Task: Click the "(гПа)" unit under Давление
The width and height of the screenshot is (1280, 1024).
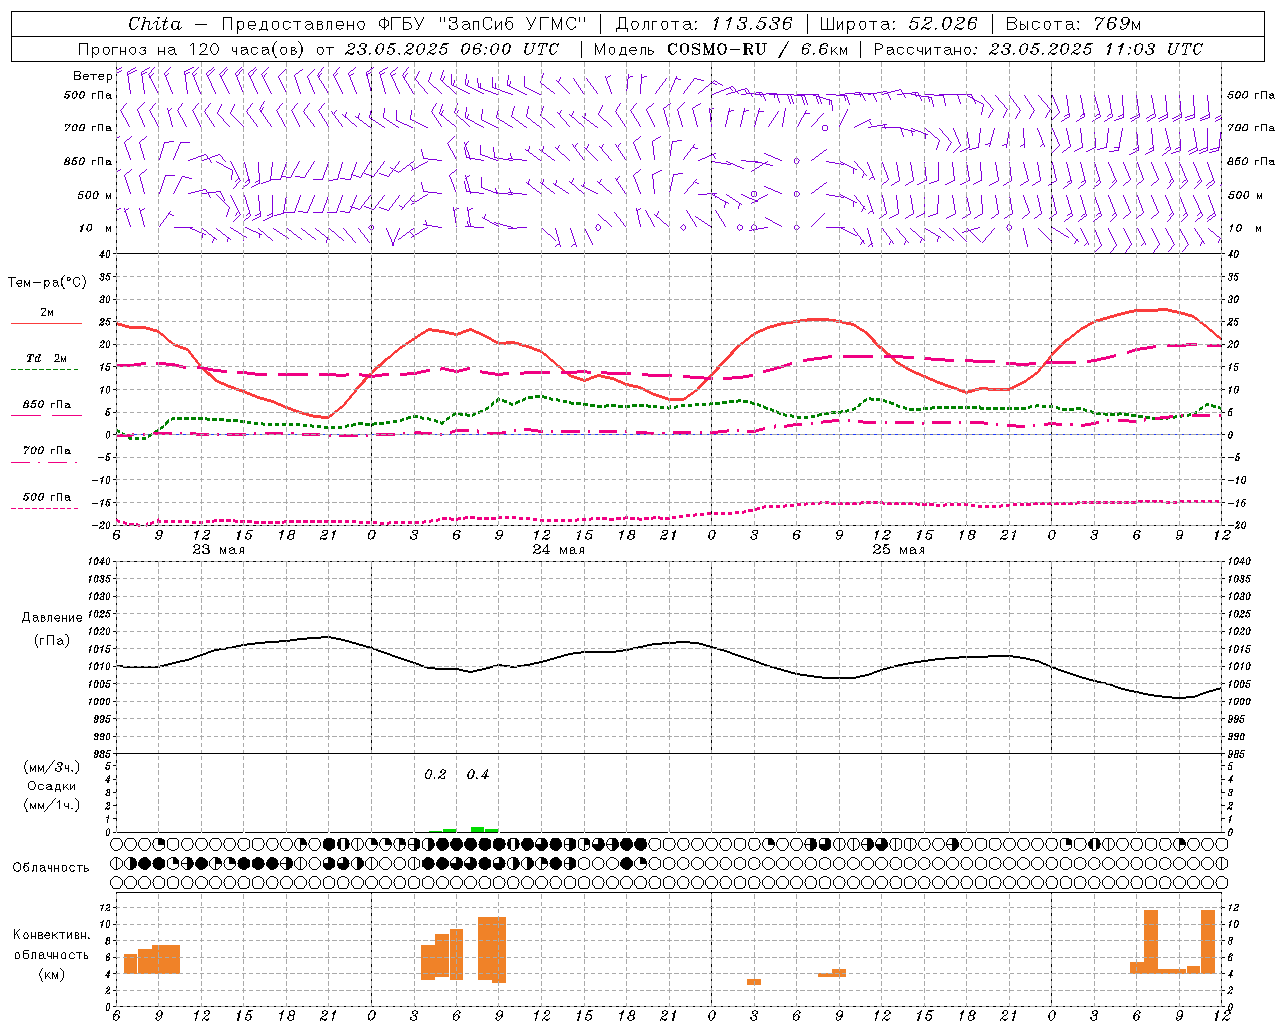Action: pyautogui.click(x=52, y=641)
